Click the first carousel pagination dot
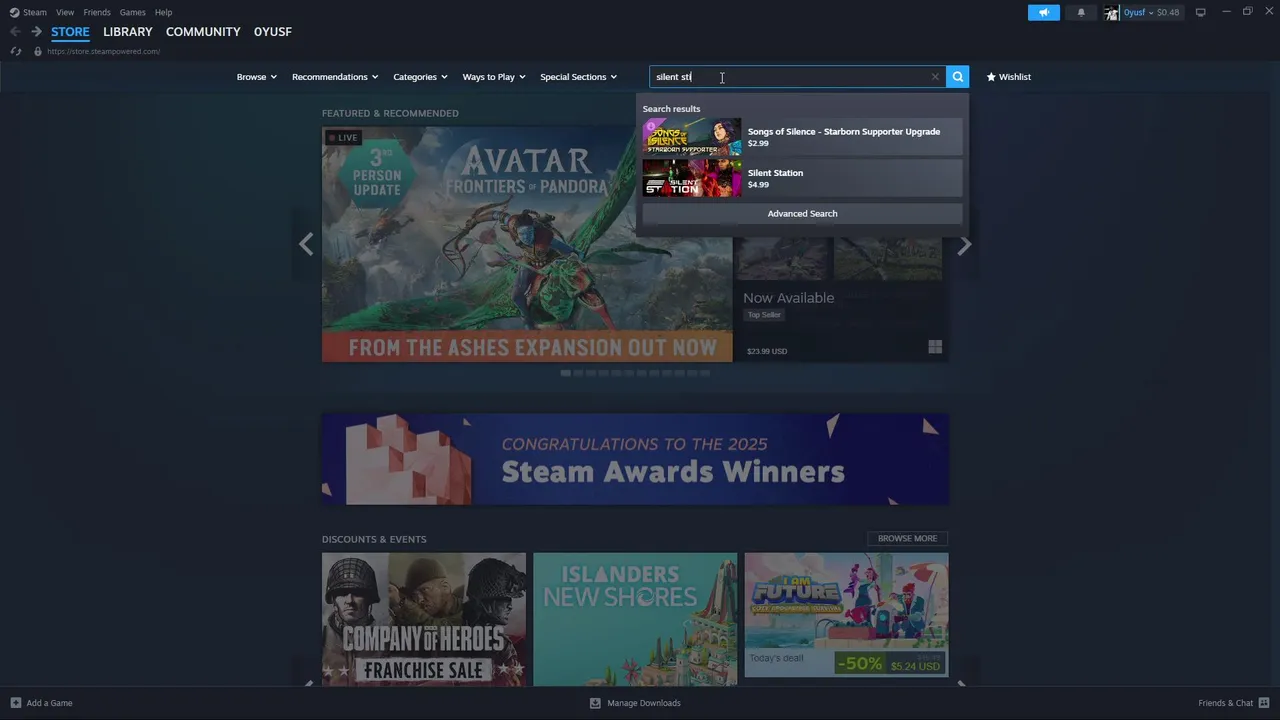This screenshot has width=1280, height=720. coord(566,373)
